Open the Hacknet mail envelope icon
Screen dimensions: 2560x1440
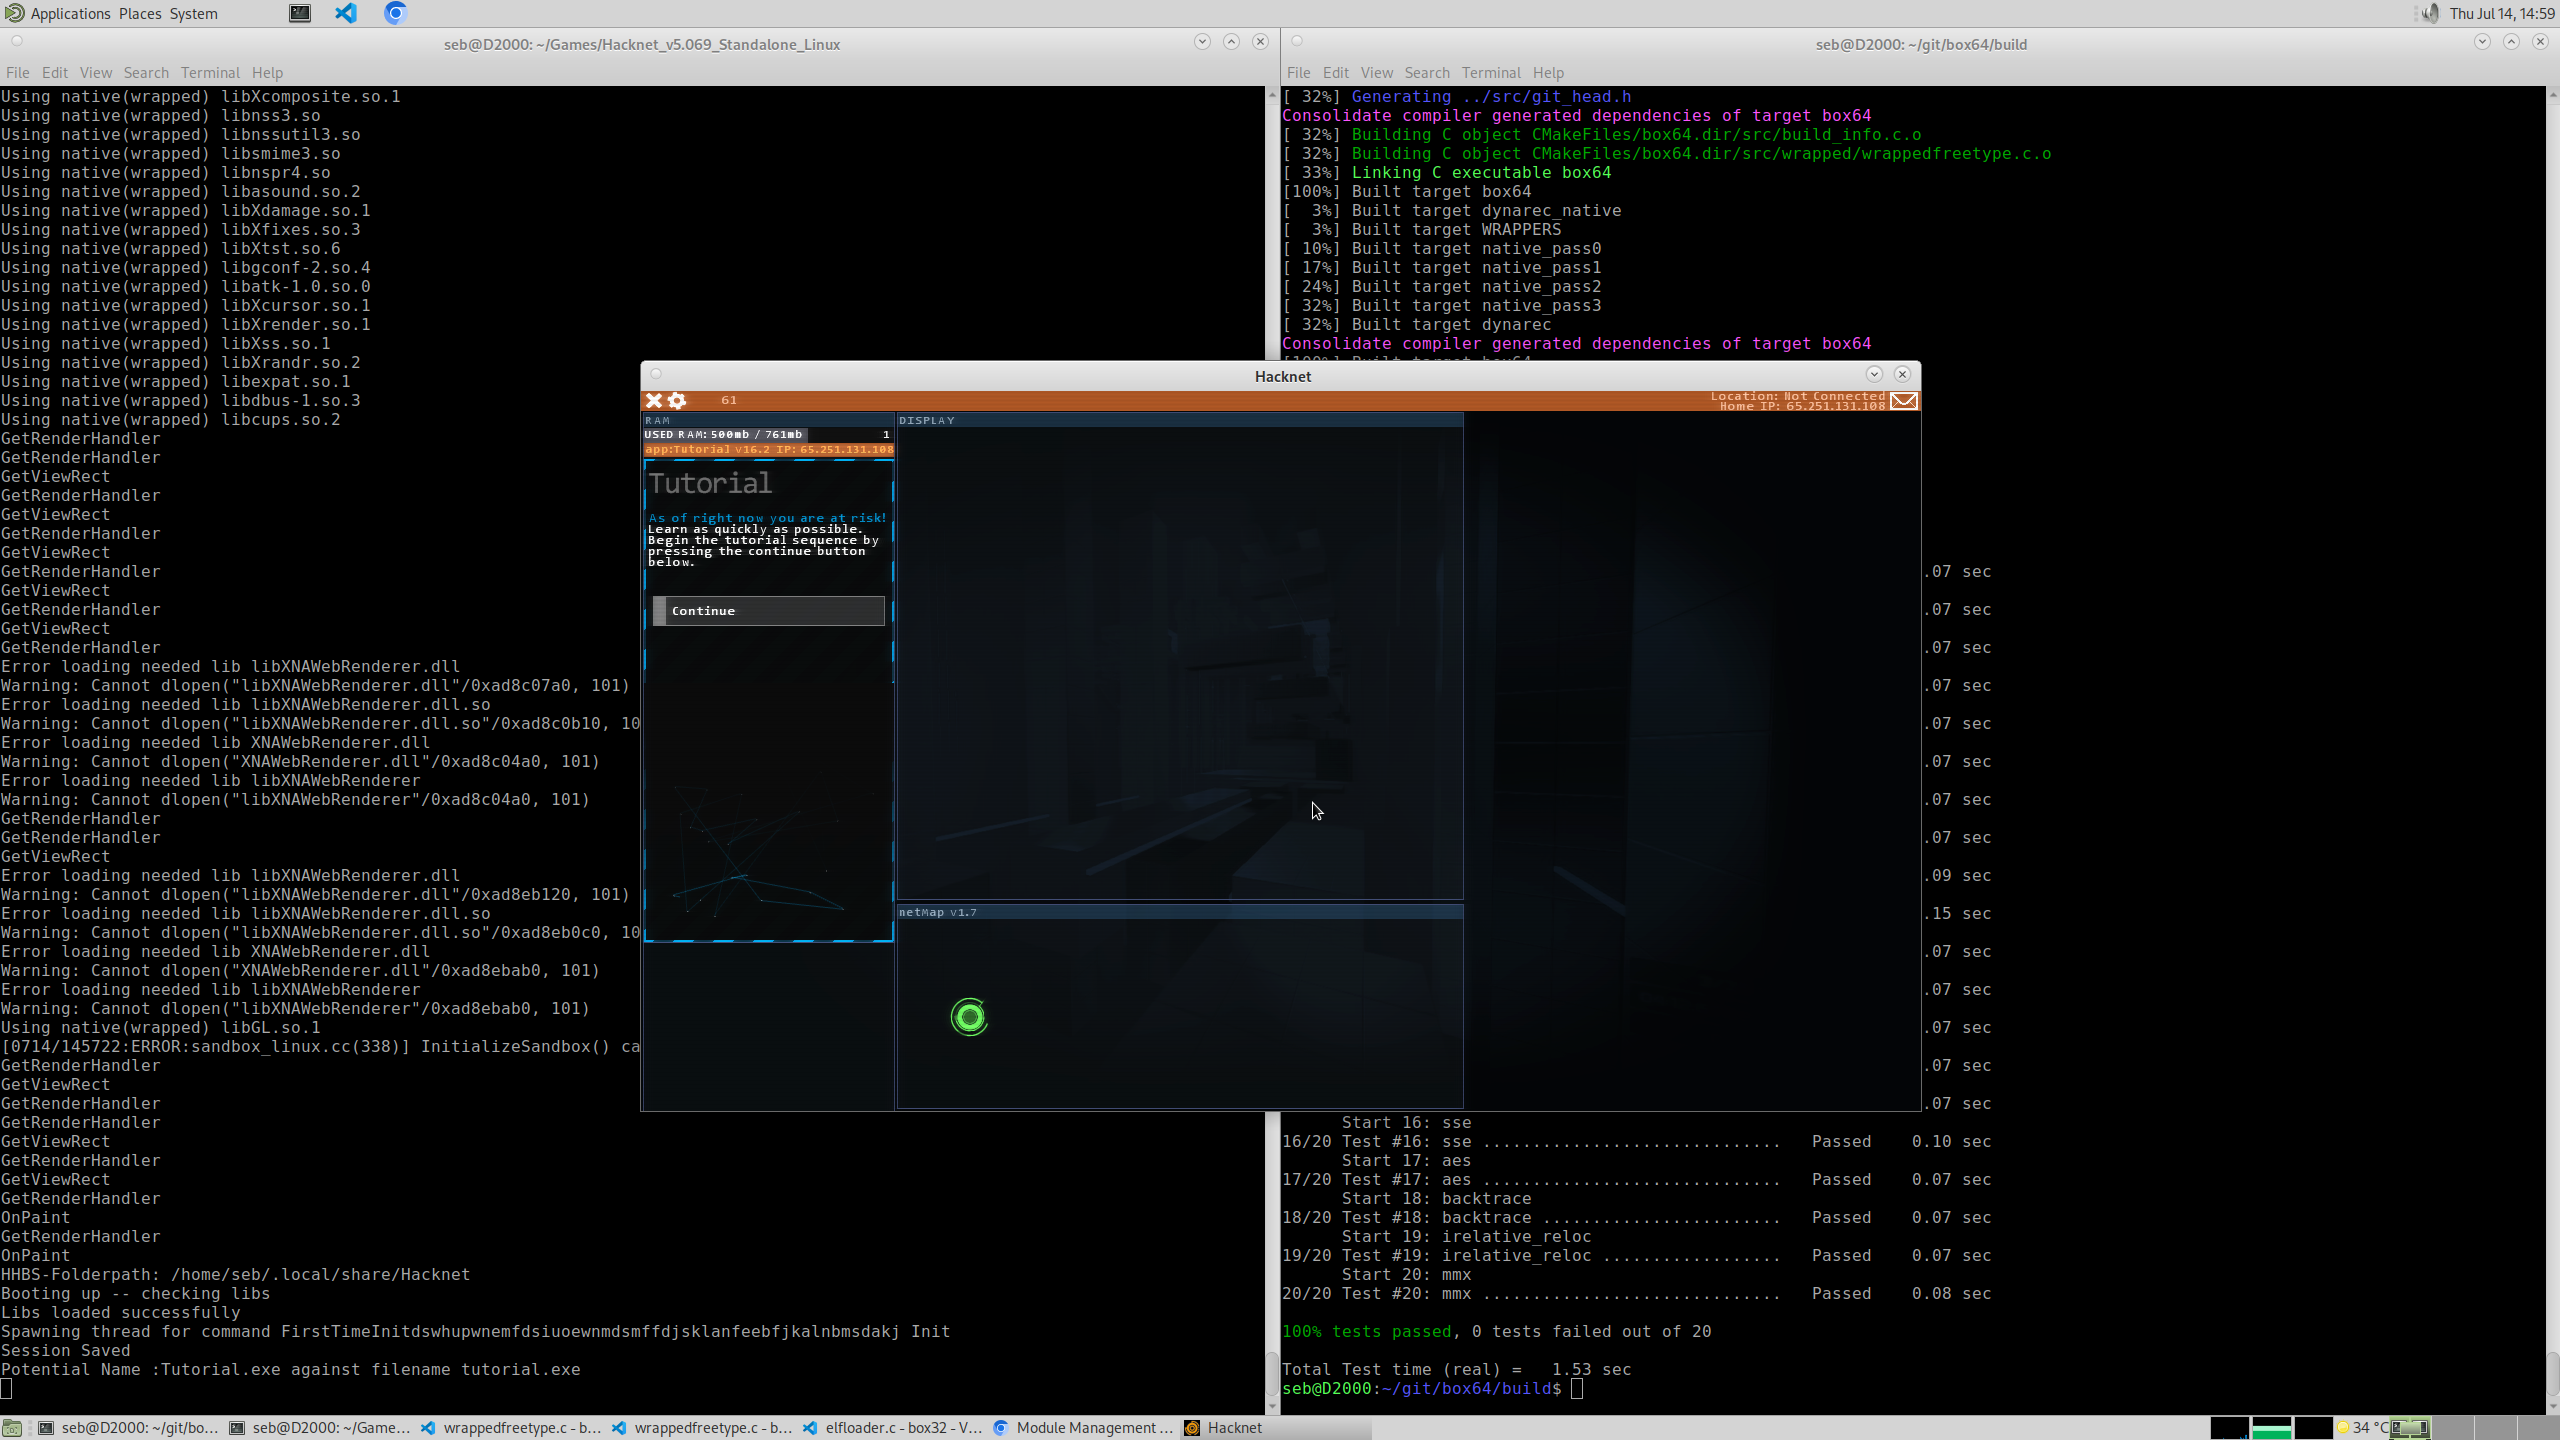pyautogui.click(x=1904, y=401)
